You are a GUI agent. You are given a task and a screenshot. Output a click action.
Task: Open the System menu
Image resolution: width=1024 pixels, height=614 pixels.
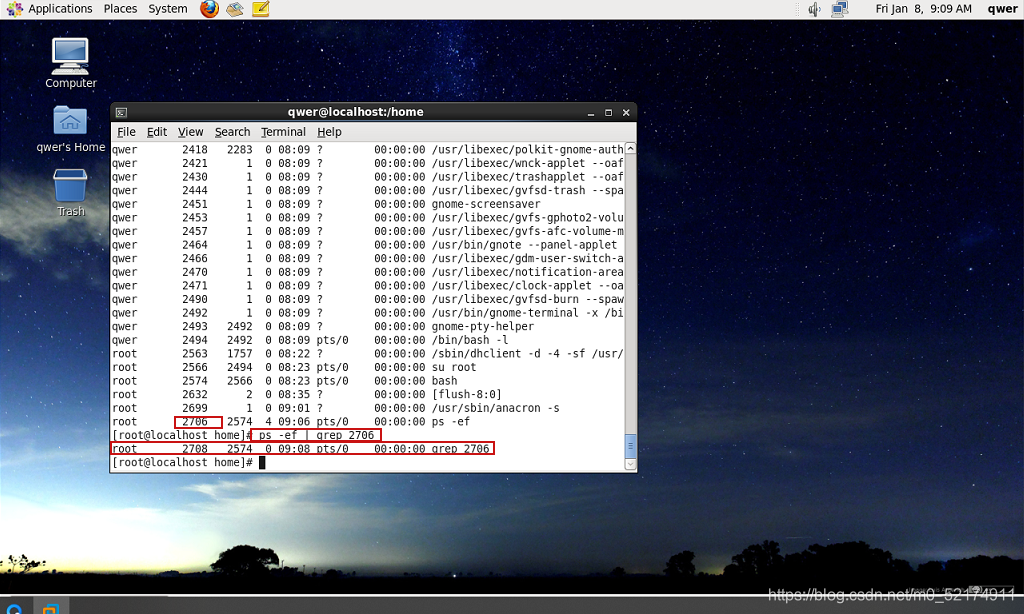(x=168, y=9)
